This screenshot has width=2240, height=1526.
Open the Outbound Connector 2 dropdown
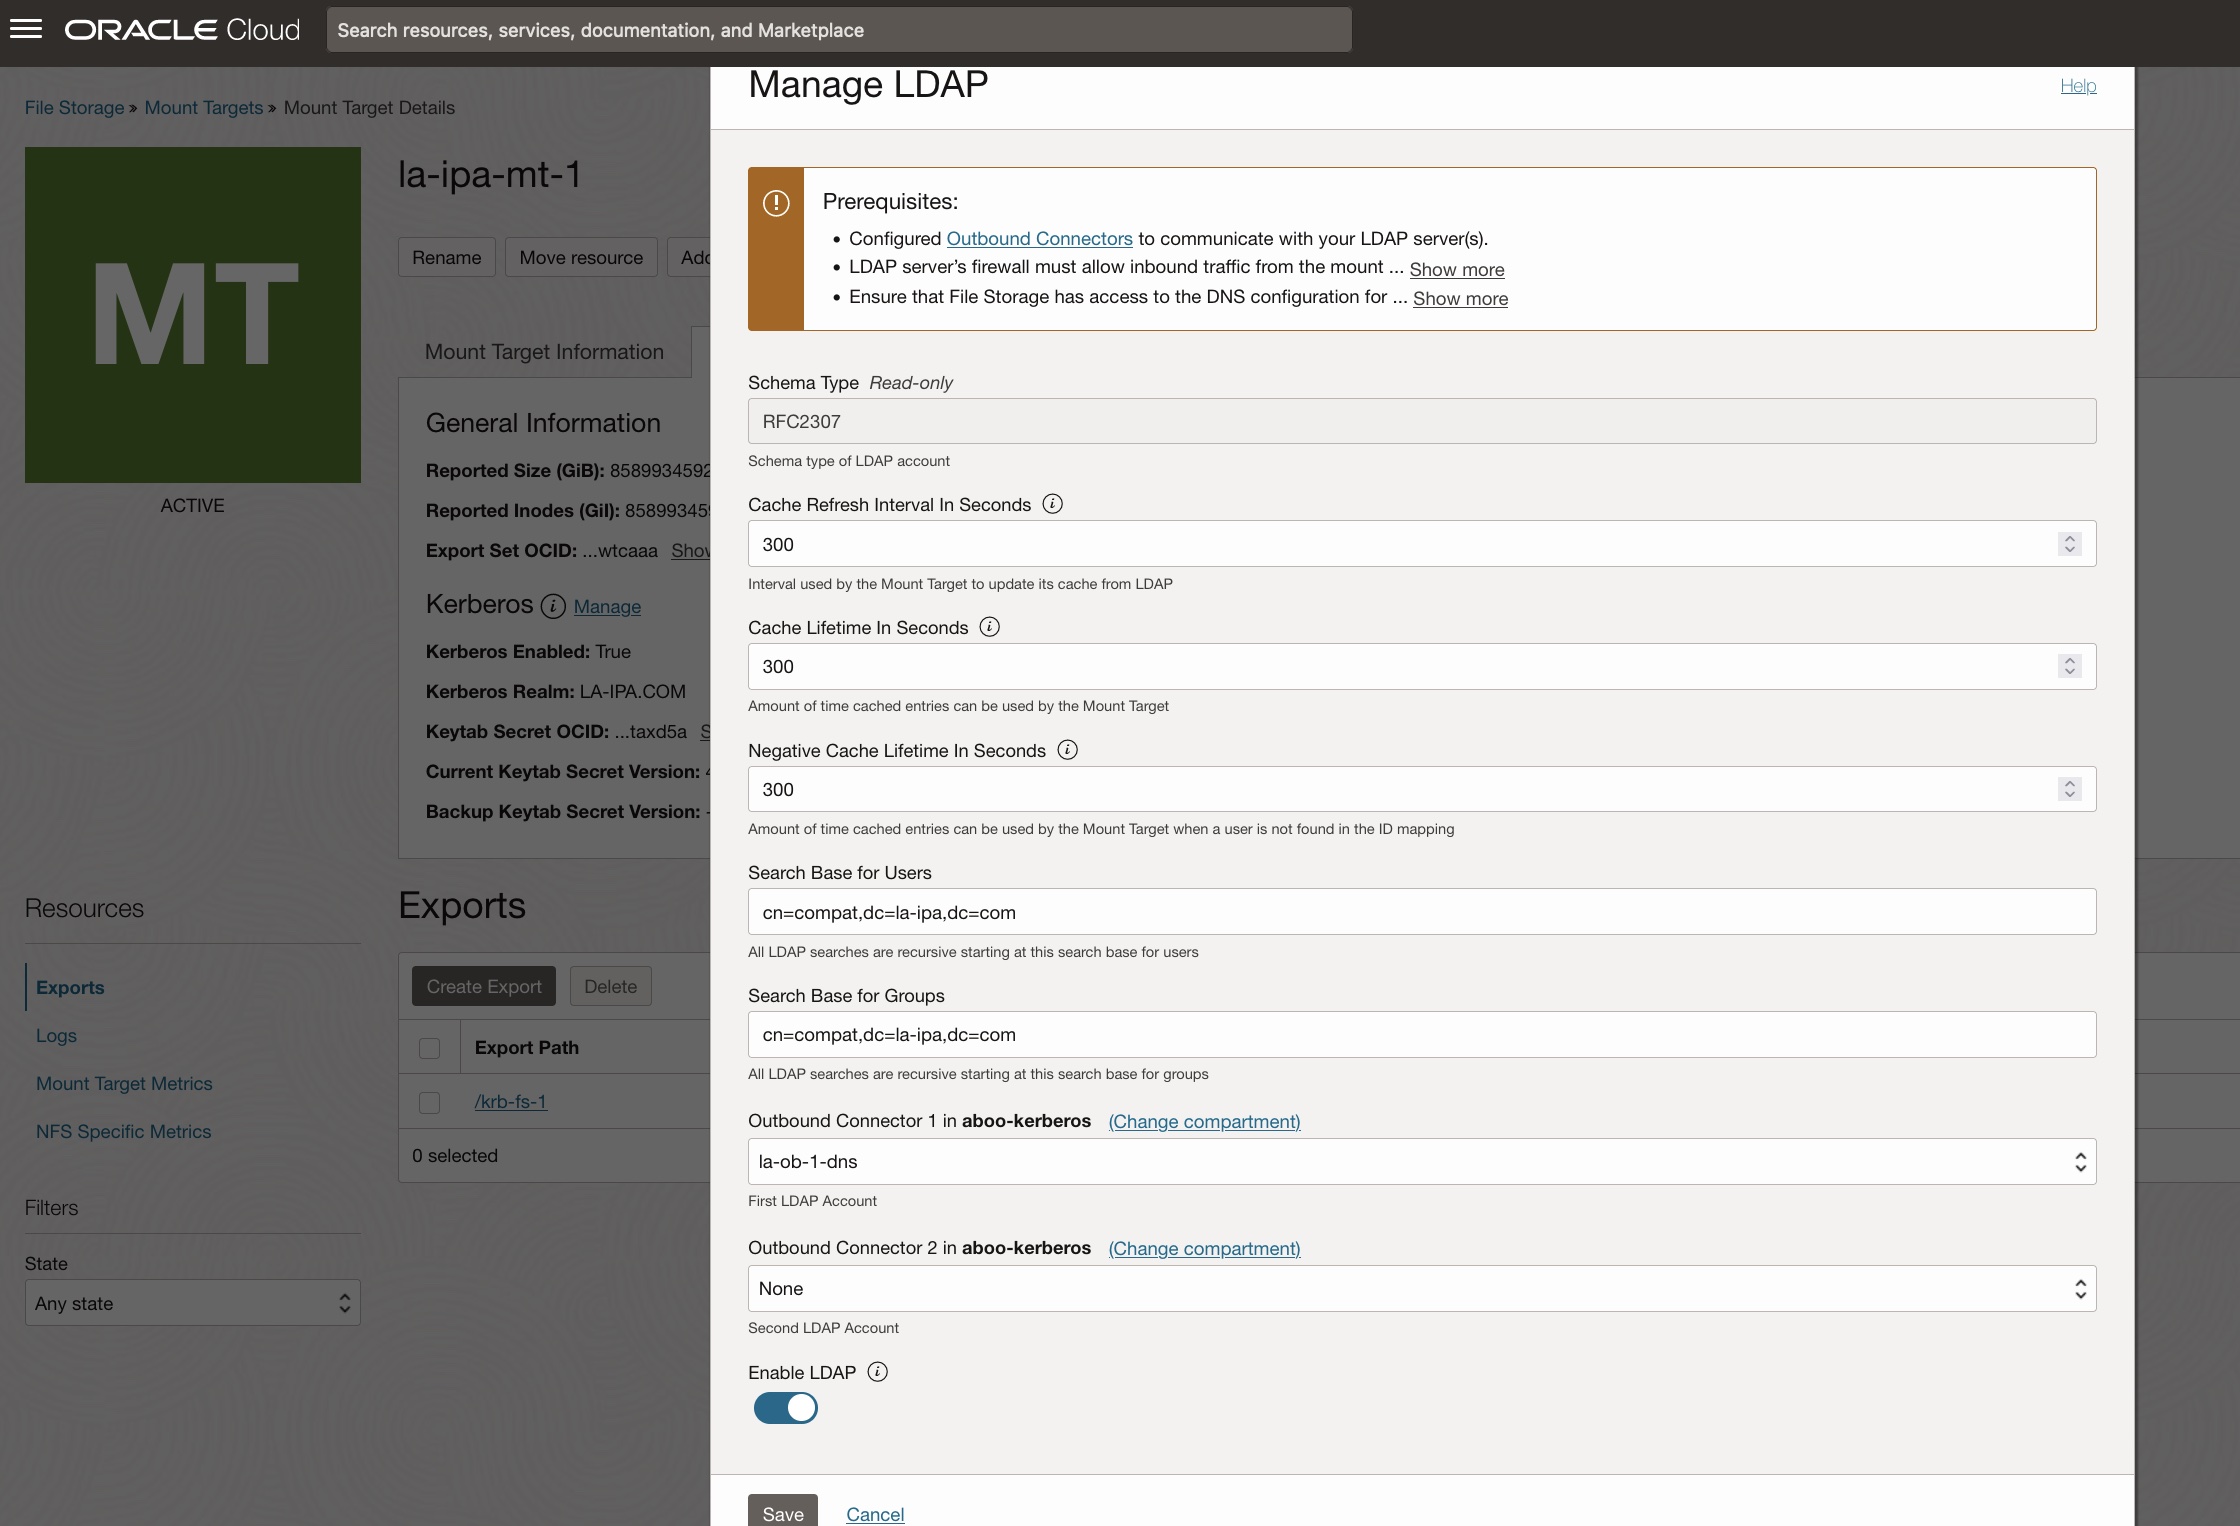[2079, 1288]
